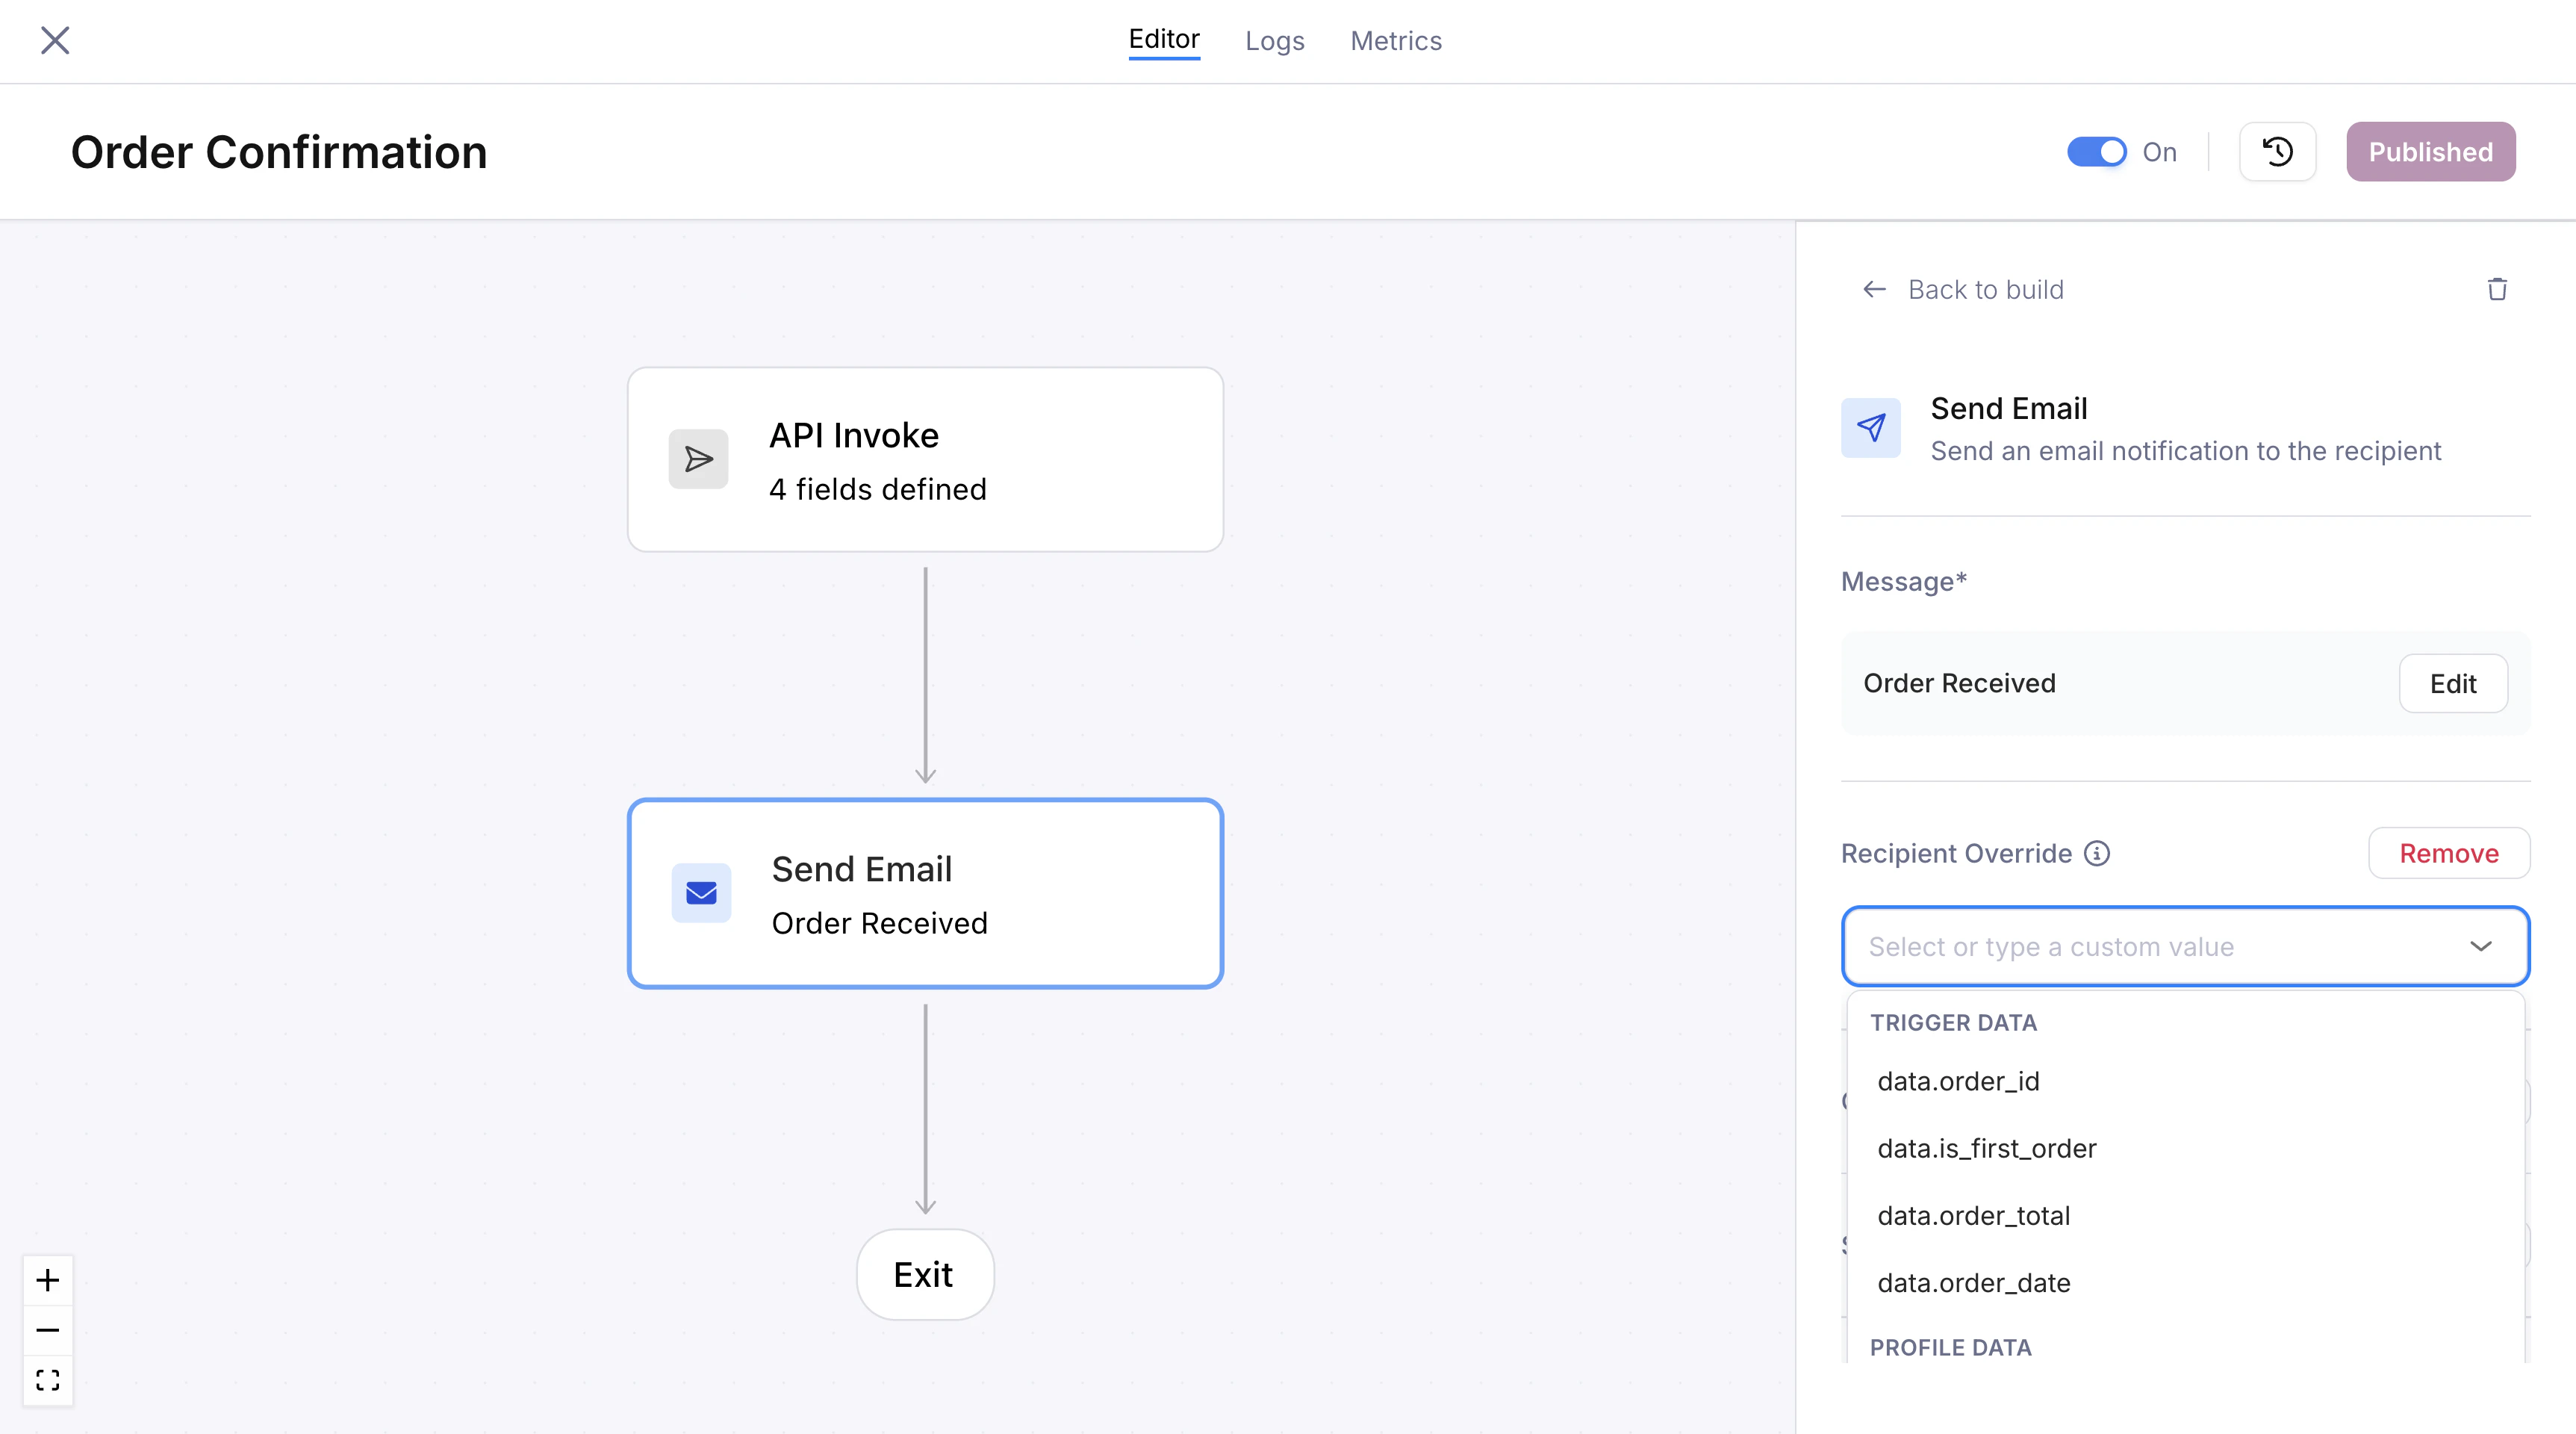Select data.order_id from the dropdown list
Image resolution: width=2576 pixels, height=1434 pixels.
point(1958,1081)
